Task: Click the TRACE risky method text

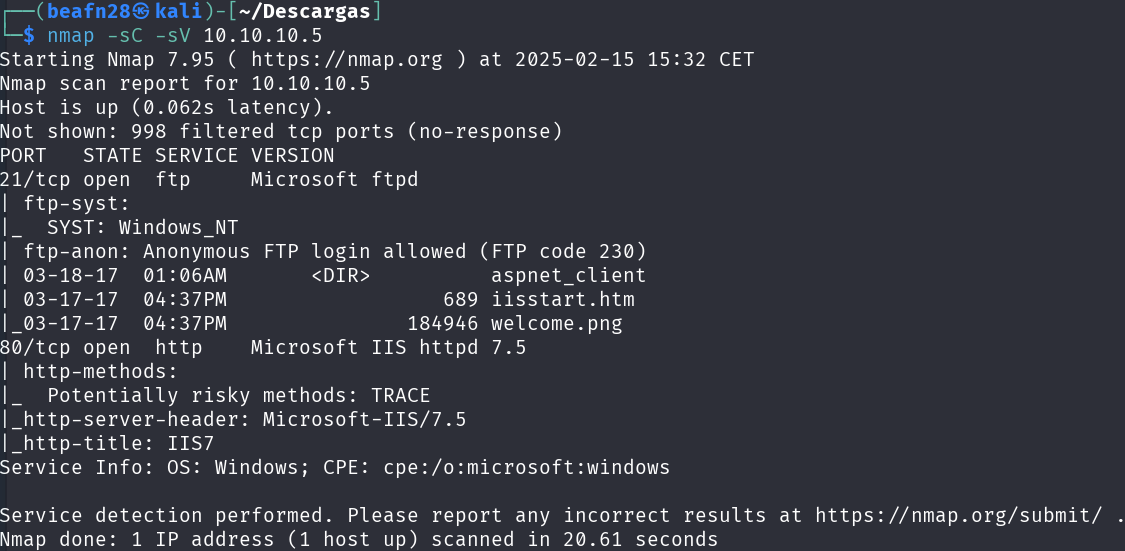Action: pyautogui.click(x=400, y=395)
